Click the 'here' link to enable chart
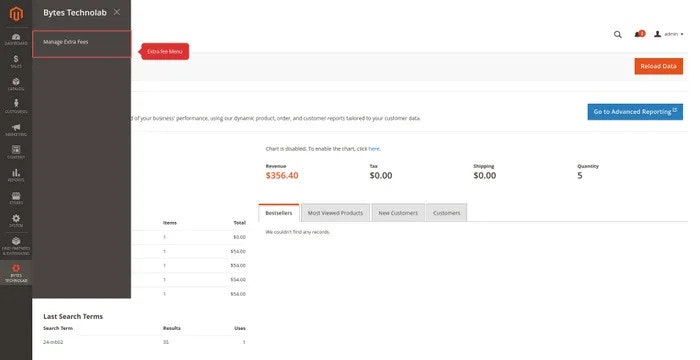The height and width of the screenshot is (360, 700). tap(374, 149)
